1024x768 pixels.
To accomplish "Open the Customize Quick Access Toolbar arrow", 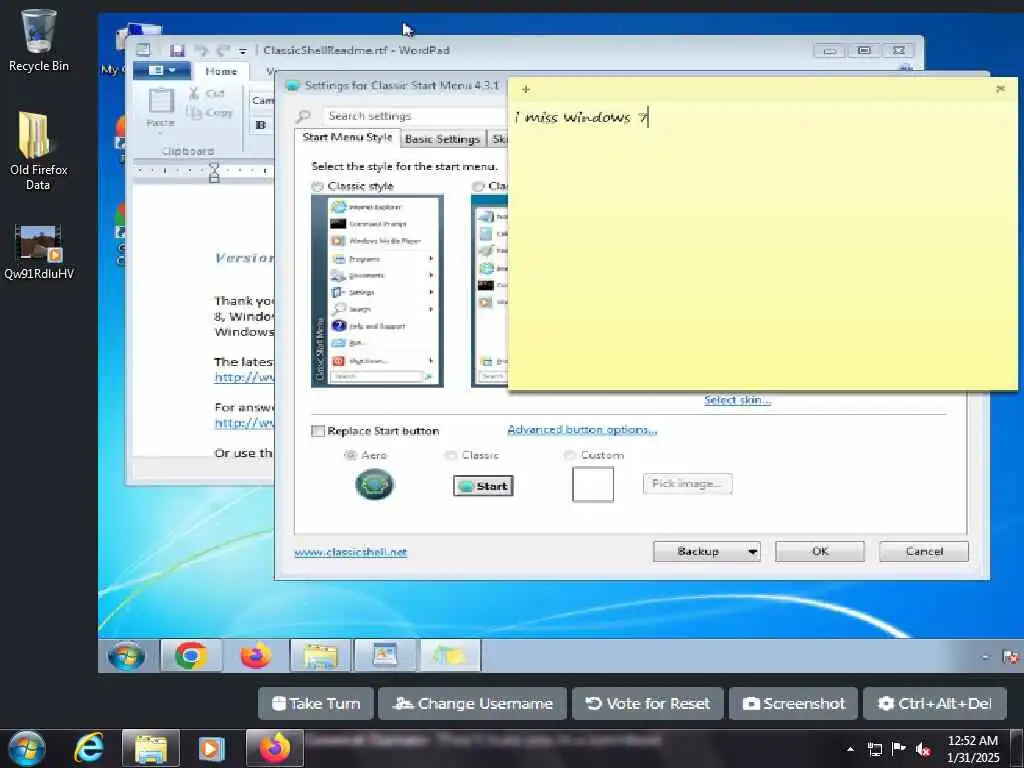I will [x=242, y=51].
